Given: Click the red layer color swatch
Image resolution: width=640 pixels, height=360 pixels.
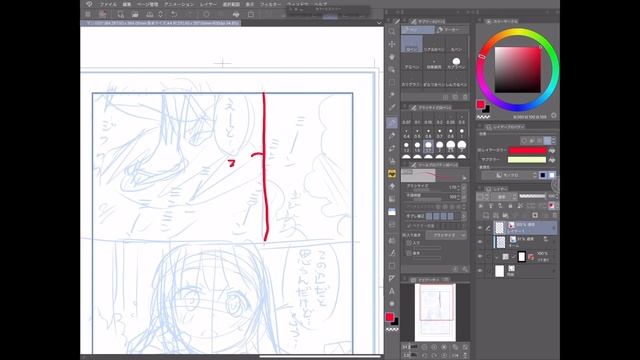Looking at the screenshot, I should 527,151.
